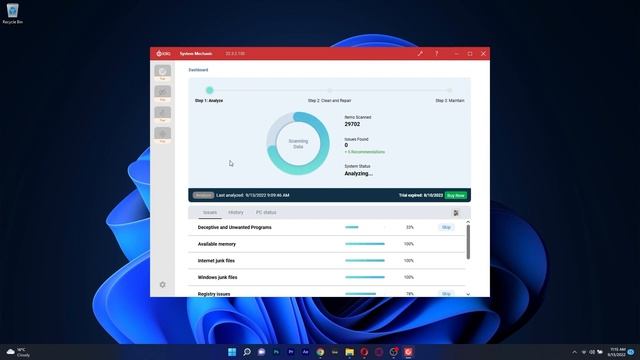Launch After Effects from the taskbar
The width and height of the screenshot is (640, 360).
click(305, 352)
